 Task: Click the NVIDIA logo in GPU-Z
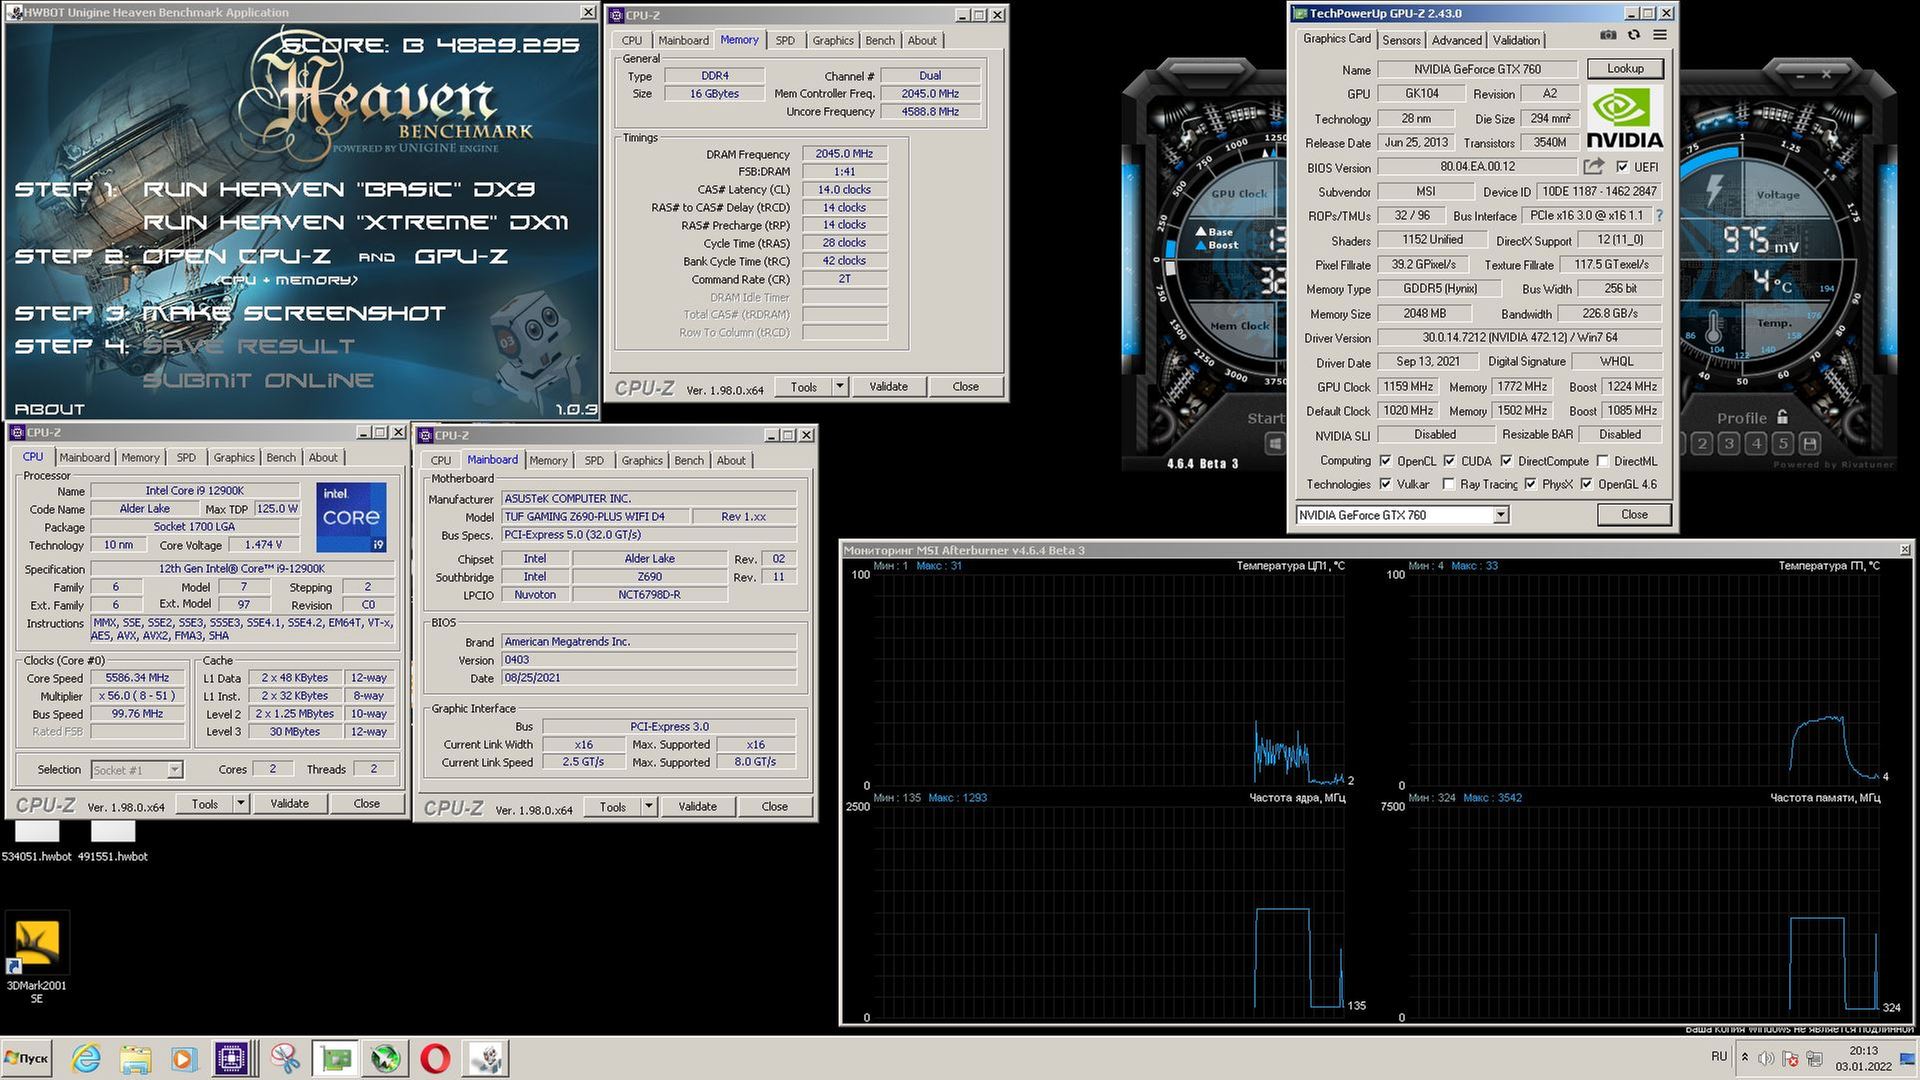click(x=1625, y=118)
